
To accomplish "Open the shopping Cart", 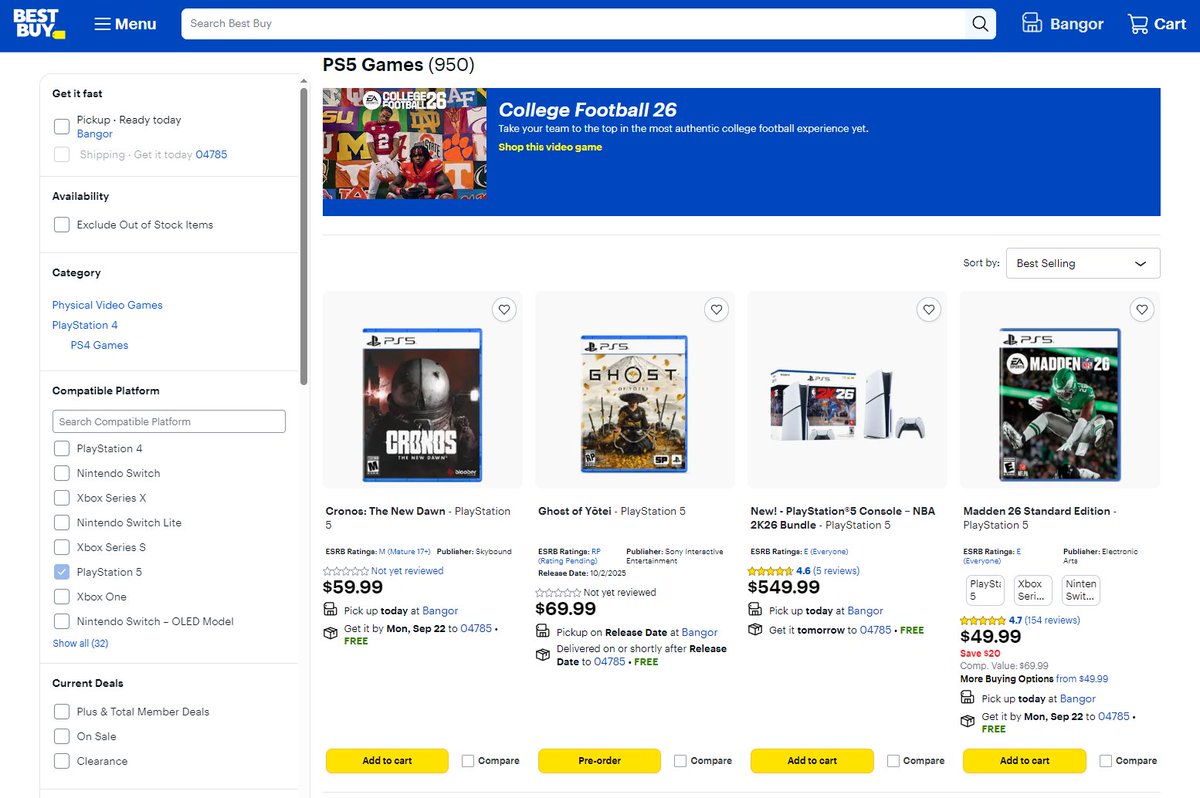I will click(1156, 24).
